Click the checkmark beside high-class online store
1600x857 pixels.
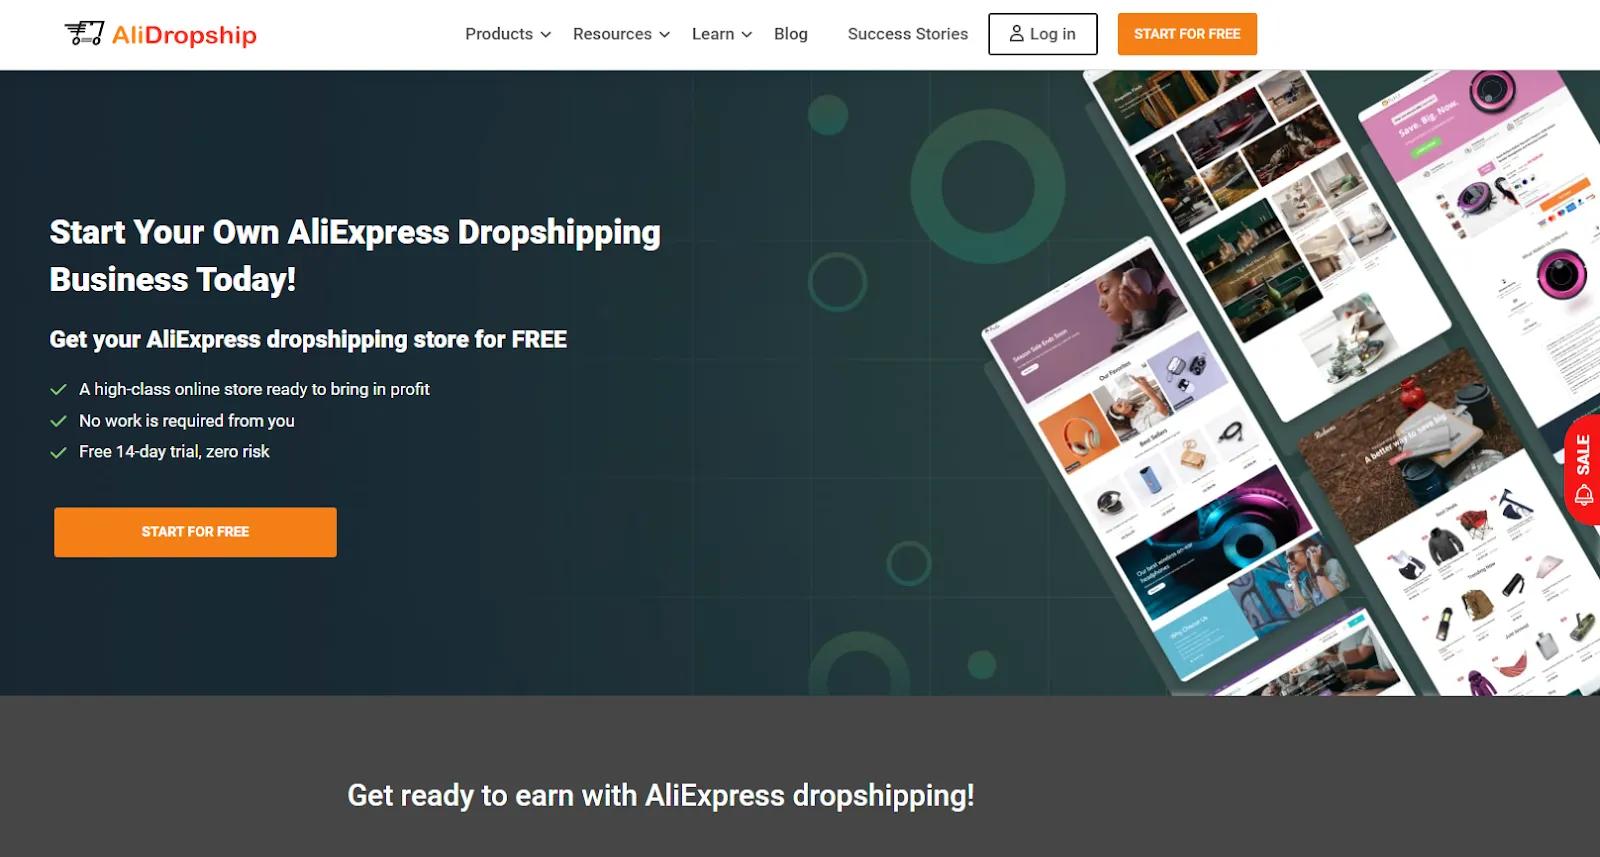(x=58, y=389)
